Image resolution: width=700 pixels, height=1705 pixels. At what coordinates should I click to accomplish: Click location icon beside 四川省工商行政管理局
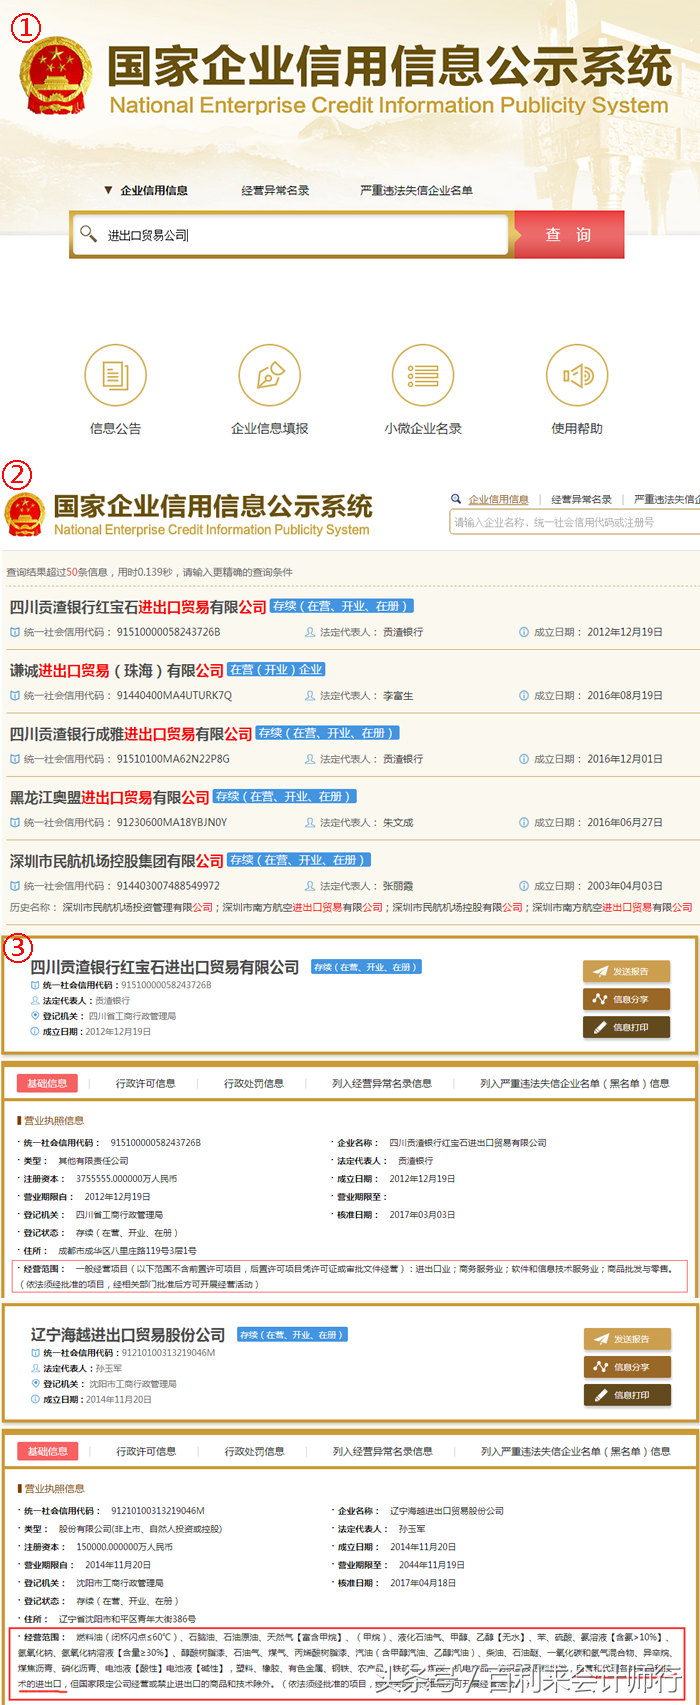point(36,1016)
